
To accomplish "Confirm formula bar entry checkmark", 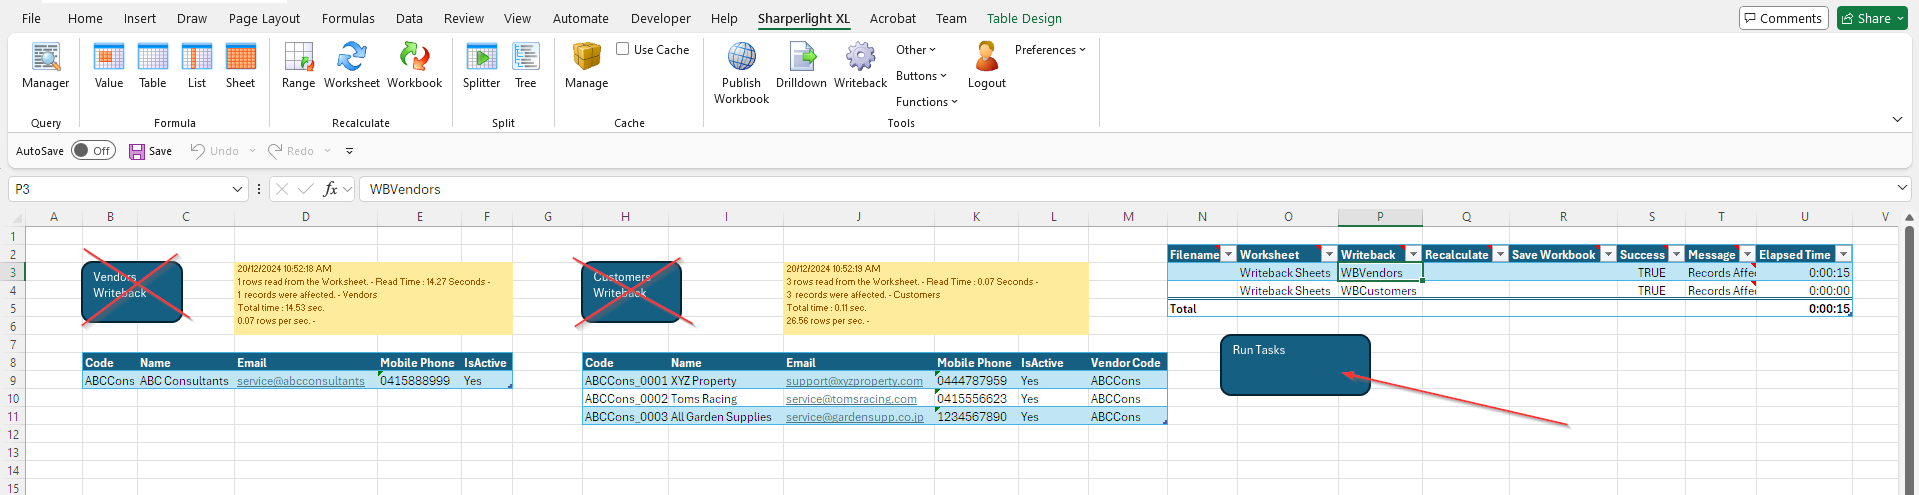I will [306, 189].
